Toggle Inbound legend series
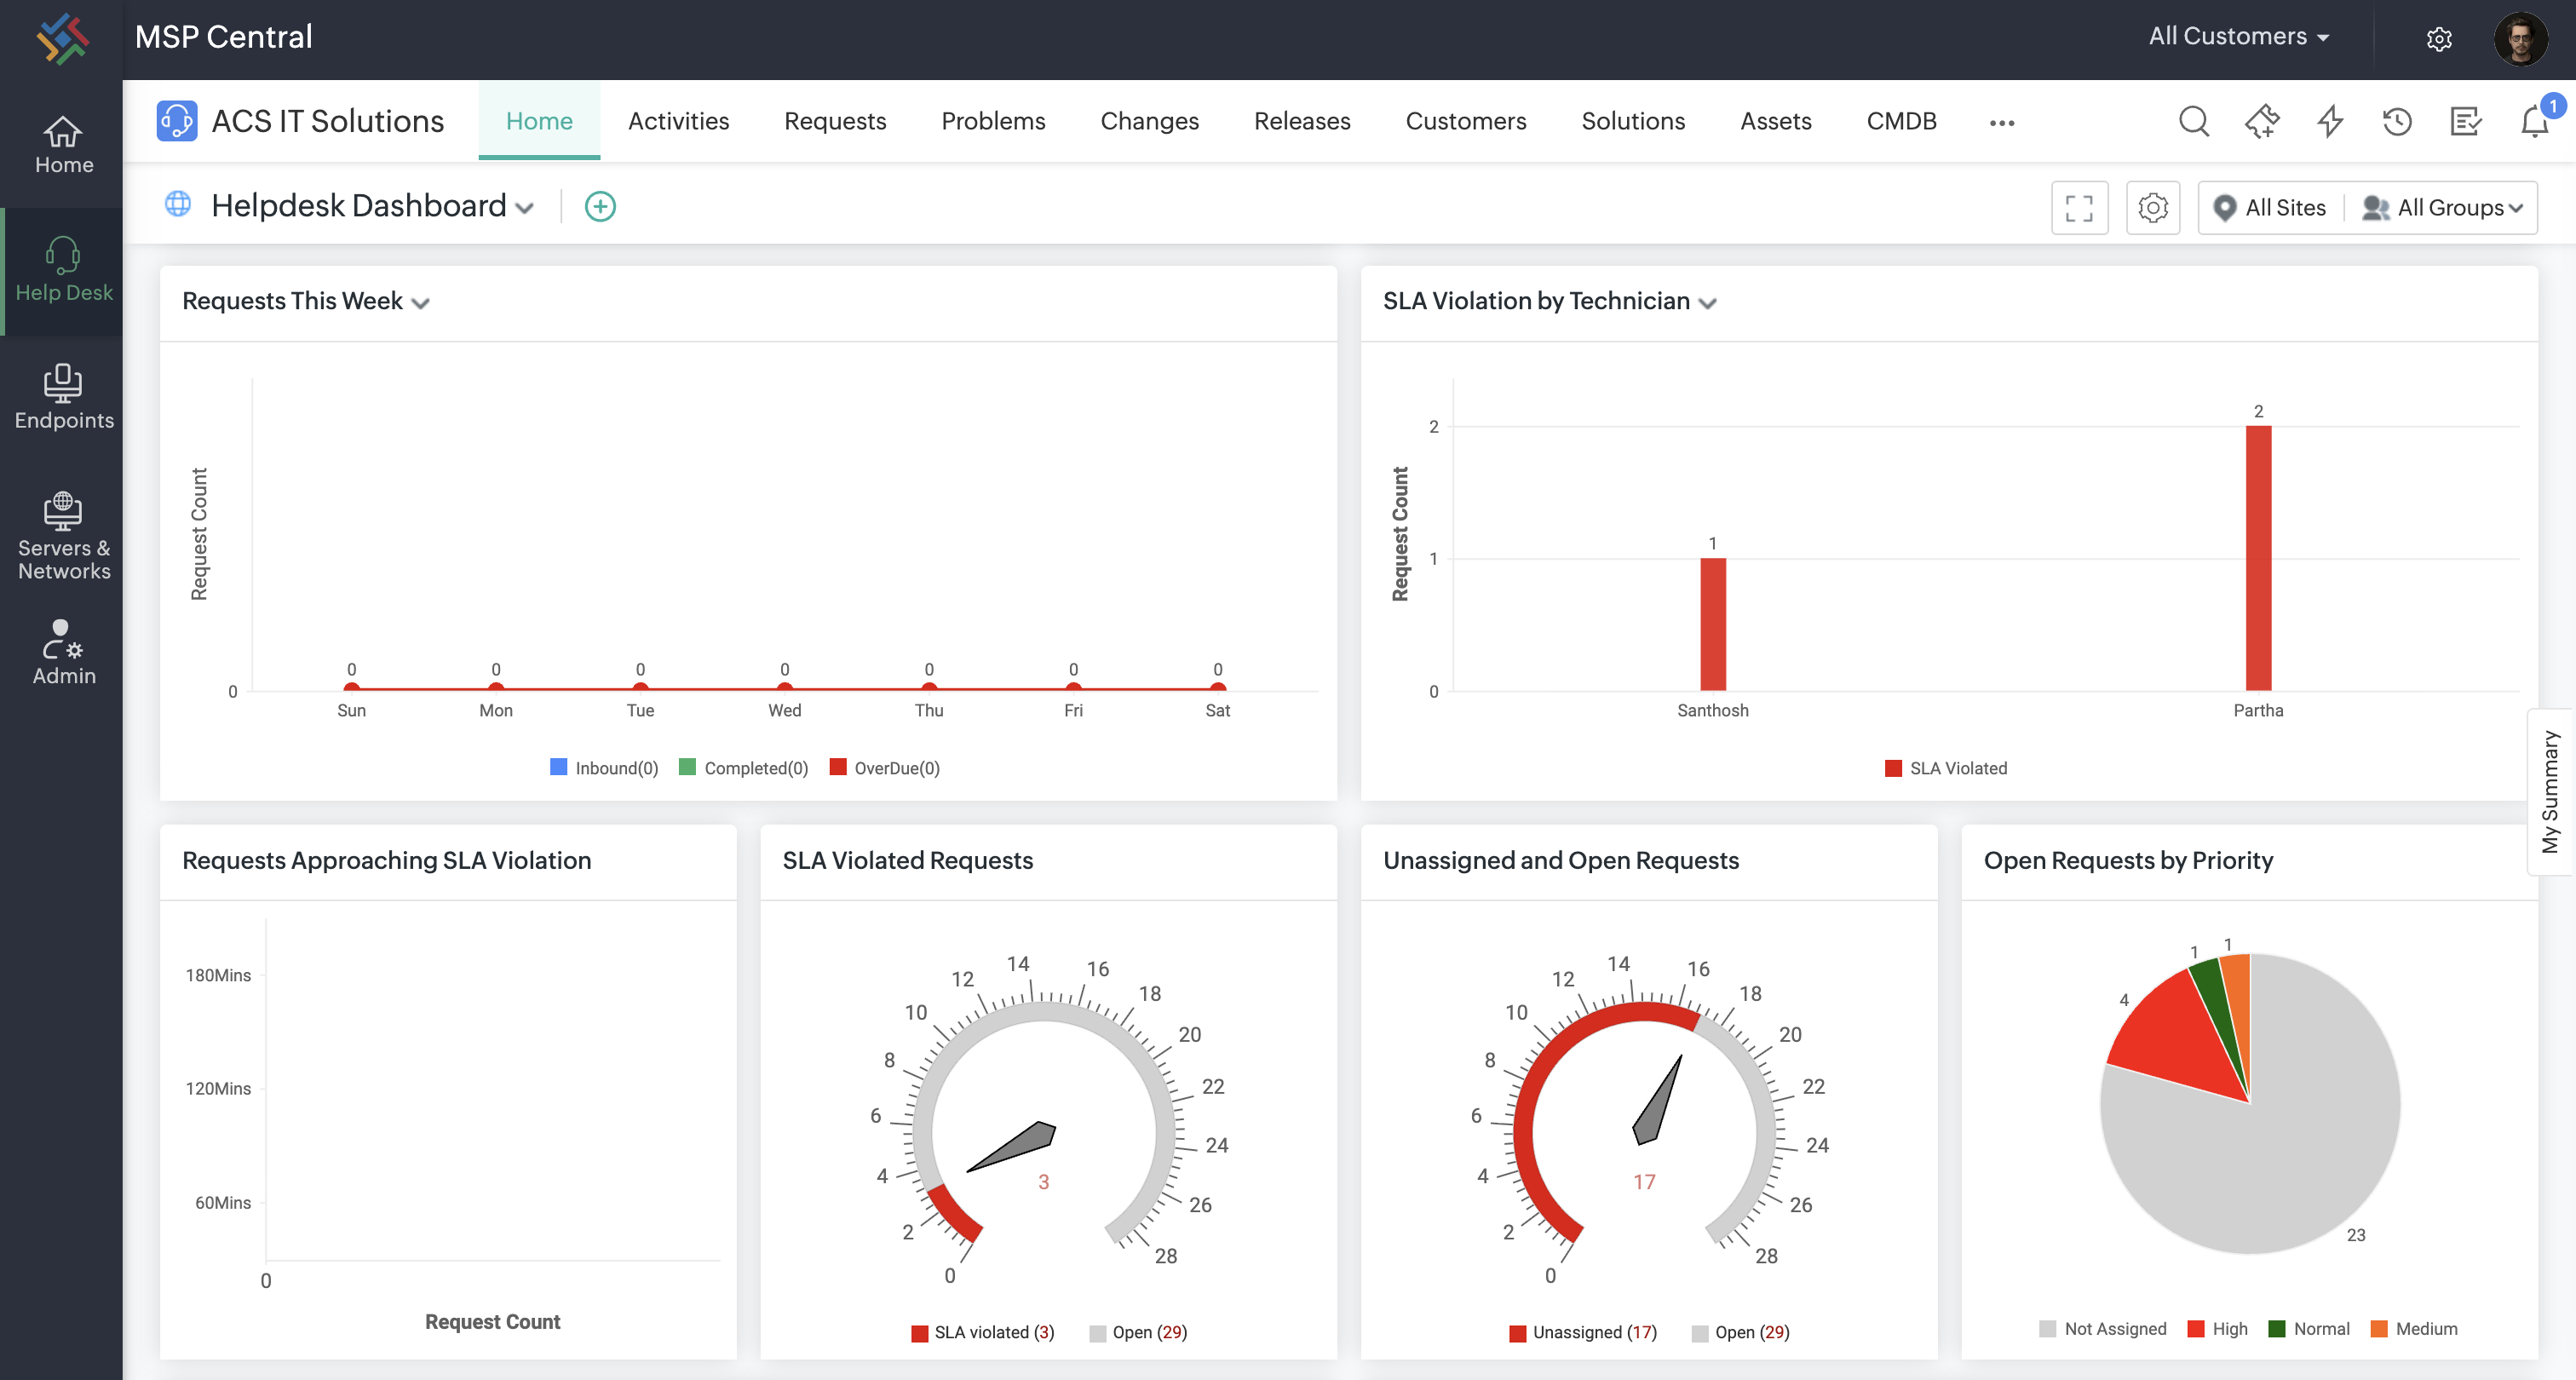Screen dimensions: 2576x1380 point(604,768)
